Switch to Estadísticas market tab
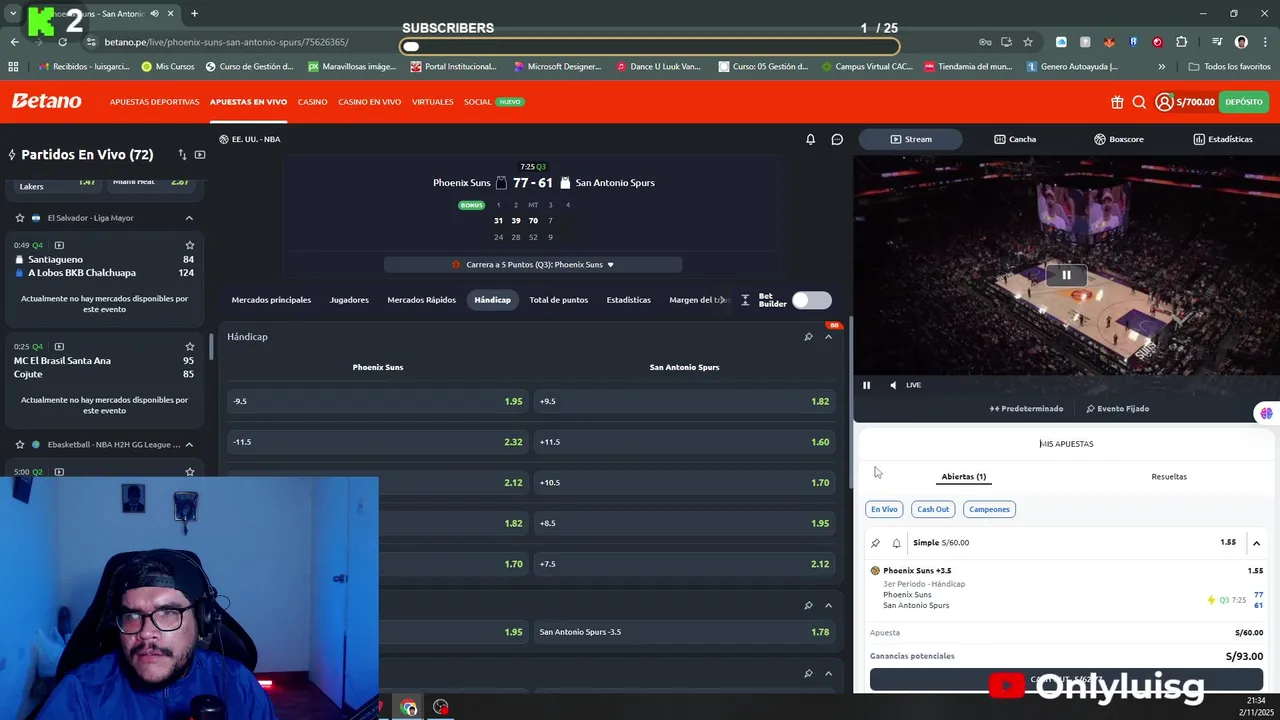This screenshot has height=720, width=1280. pos(628,300)
